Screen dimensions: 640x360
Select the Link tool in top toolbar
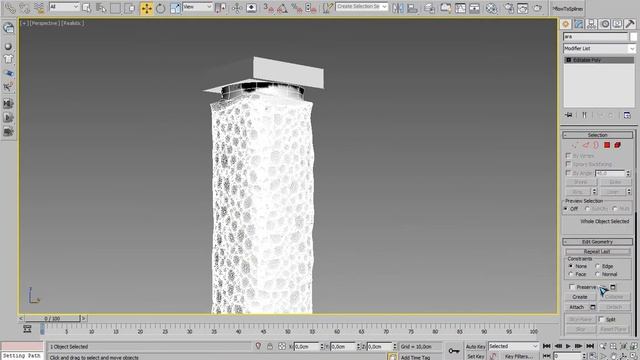10,8
